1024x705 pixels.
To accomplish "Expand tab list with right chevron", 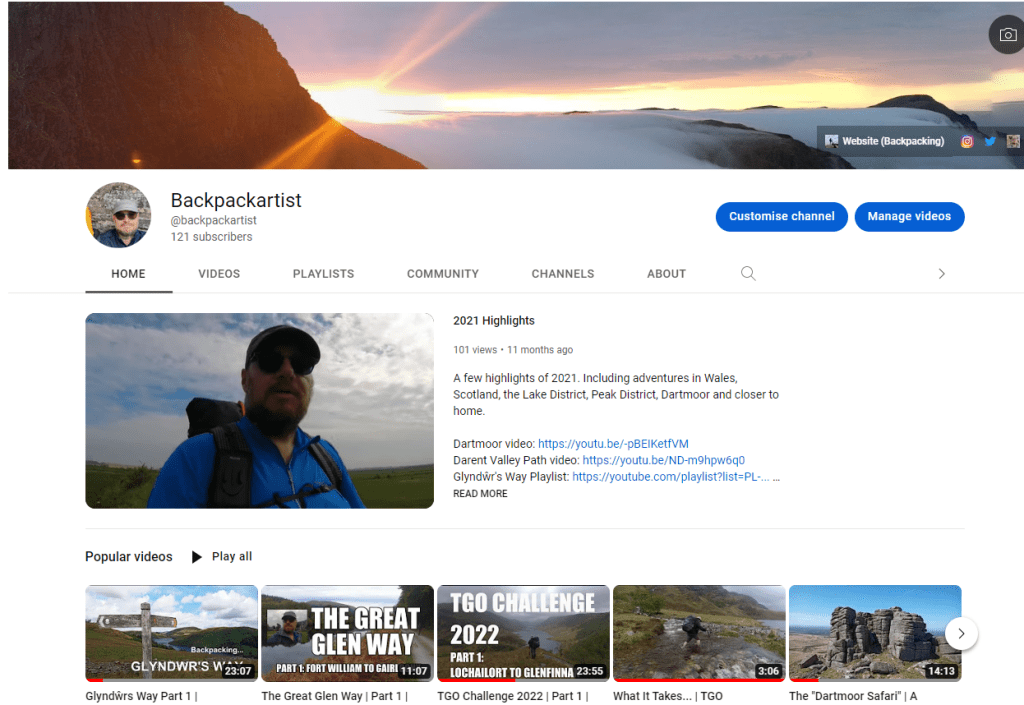I will (941, 274).
